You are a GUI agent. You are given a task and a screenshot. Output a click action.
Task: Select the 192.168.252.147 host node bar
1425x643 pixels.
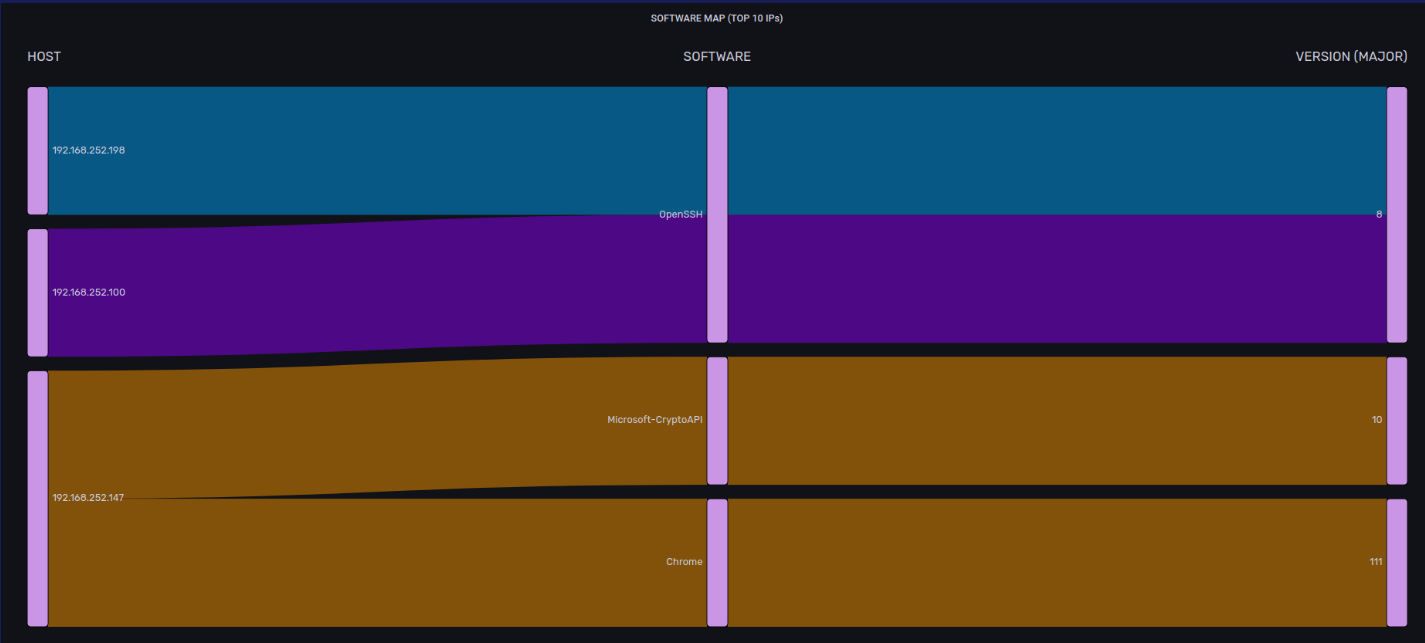pos(37,498)
